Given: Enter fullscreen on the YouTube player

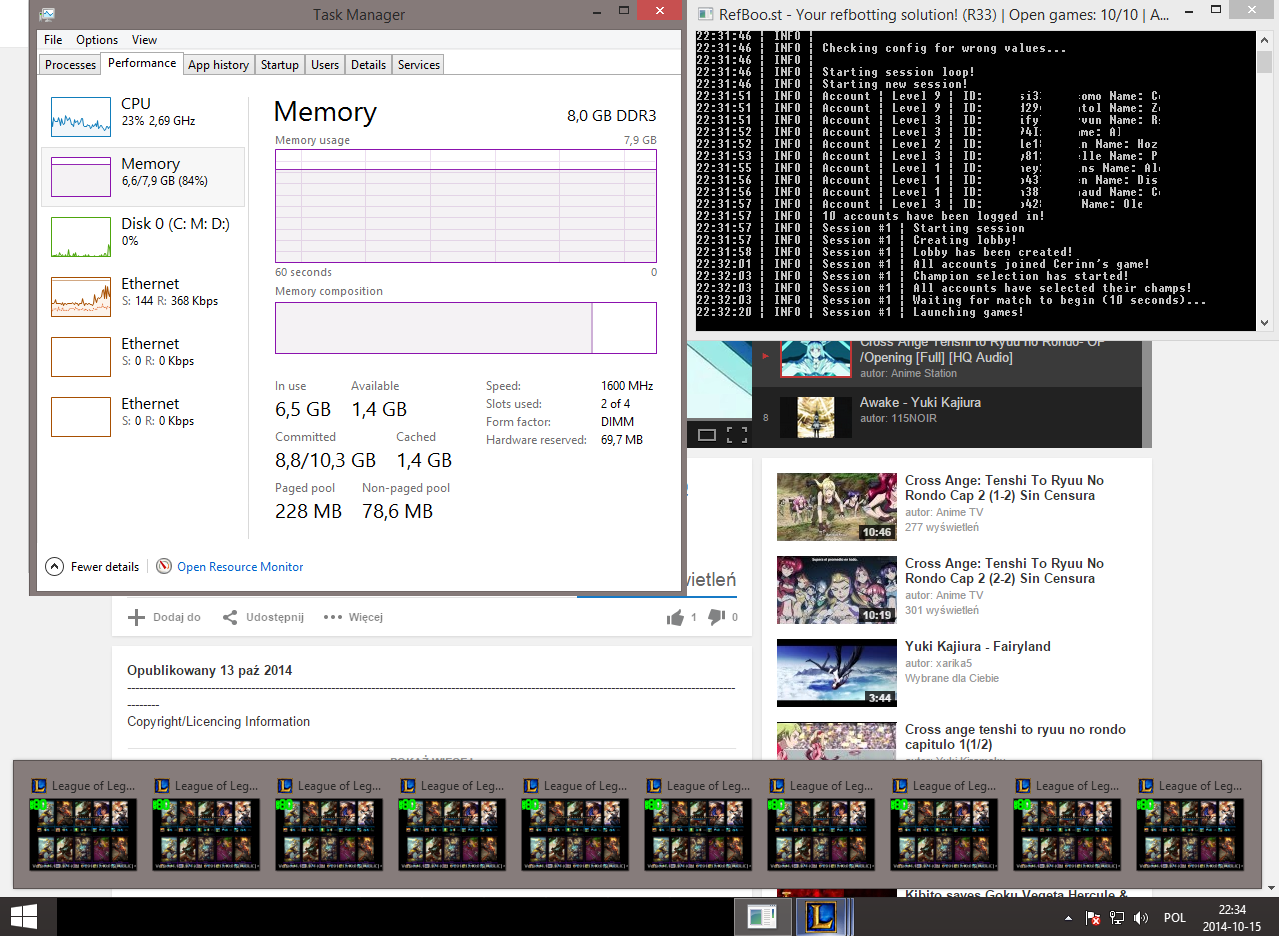Looking at the screenshot, I should 737,434.
